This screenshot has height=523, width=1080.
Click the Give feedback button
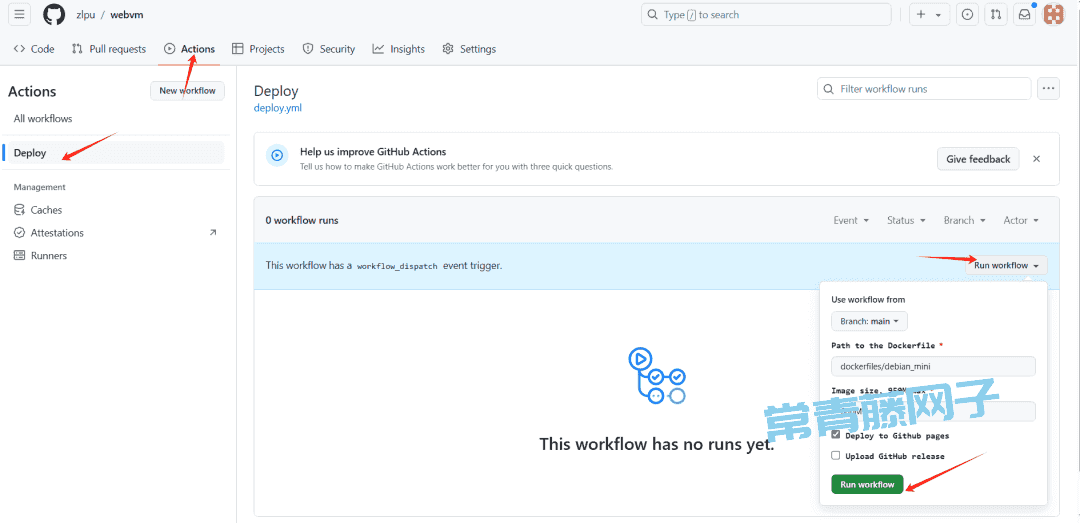[978, 158]
